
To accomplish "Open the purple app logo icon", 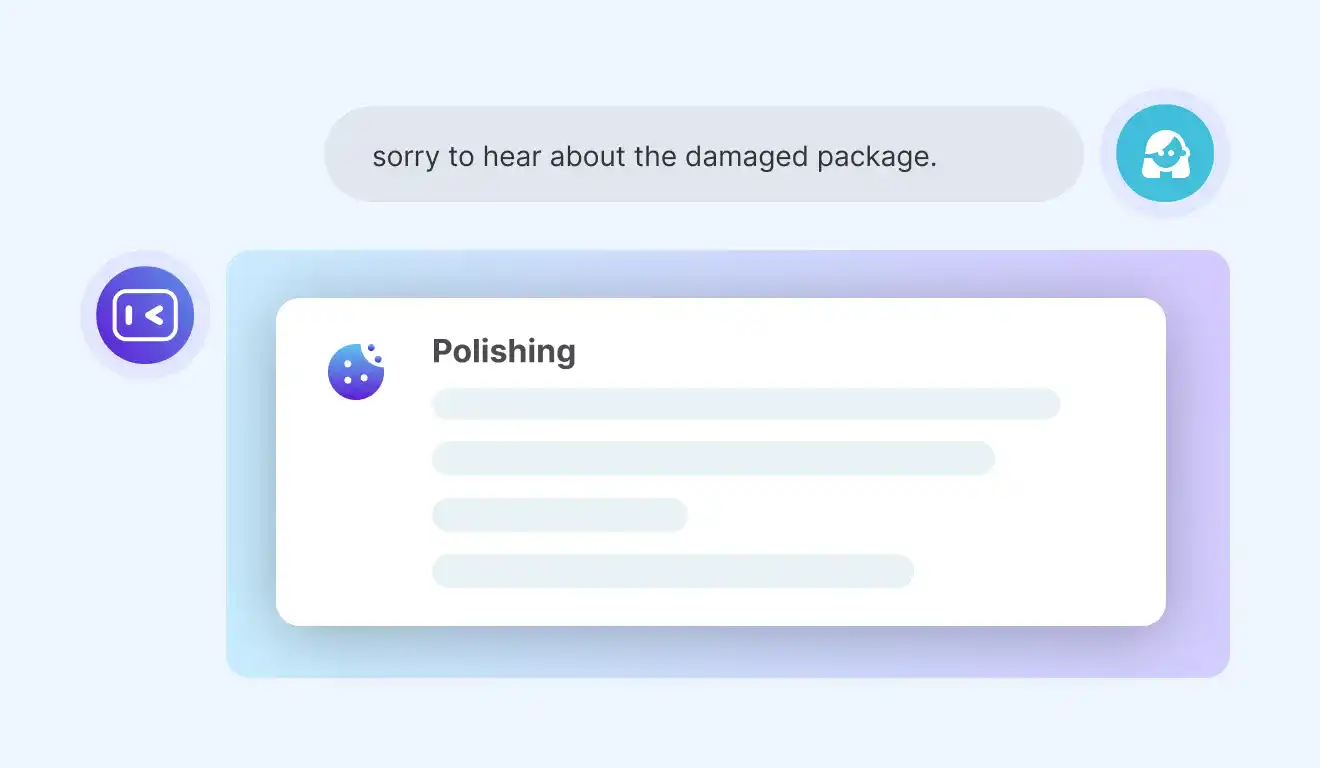I will [x=145, y=315].
